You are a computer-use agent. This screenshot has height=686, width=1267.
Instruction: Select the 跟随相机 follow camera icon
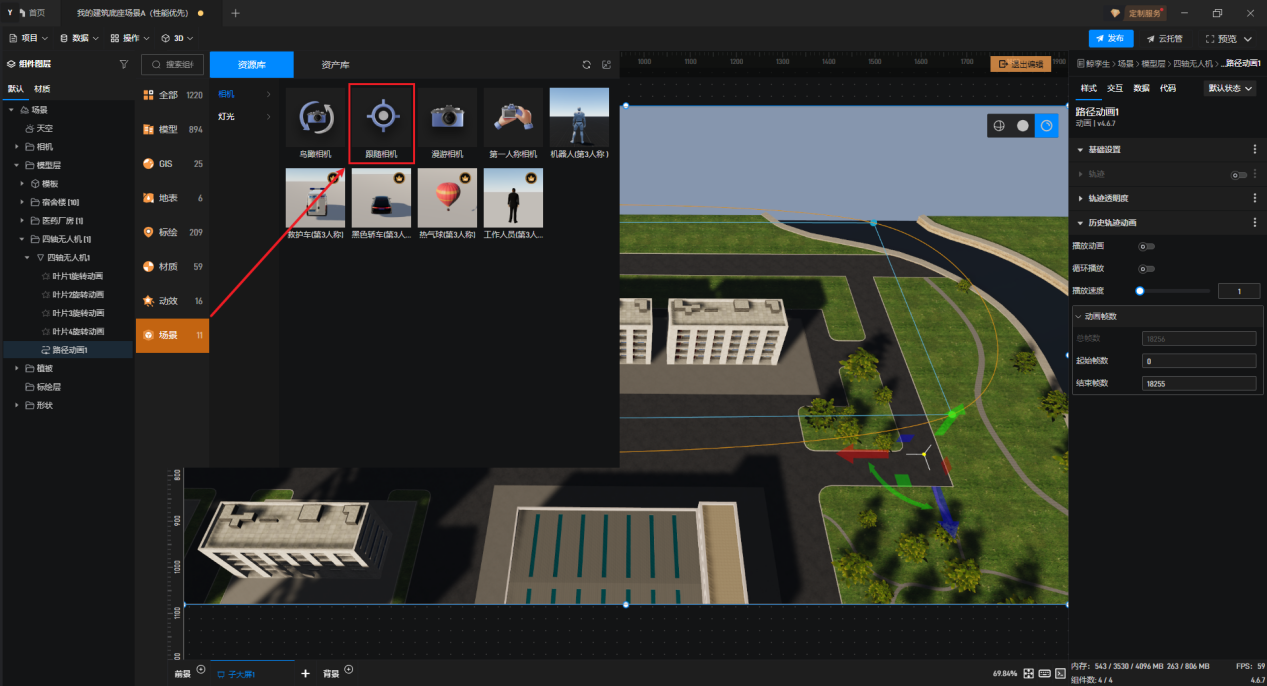pyautogui.click(x=382, y=117)
